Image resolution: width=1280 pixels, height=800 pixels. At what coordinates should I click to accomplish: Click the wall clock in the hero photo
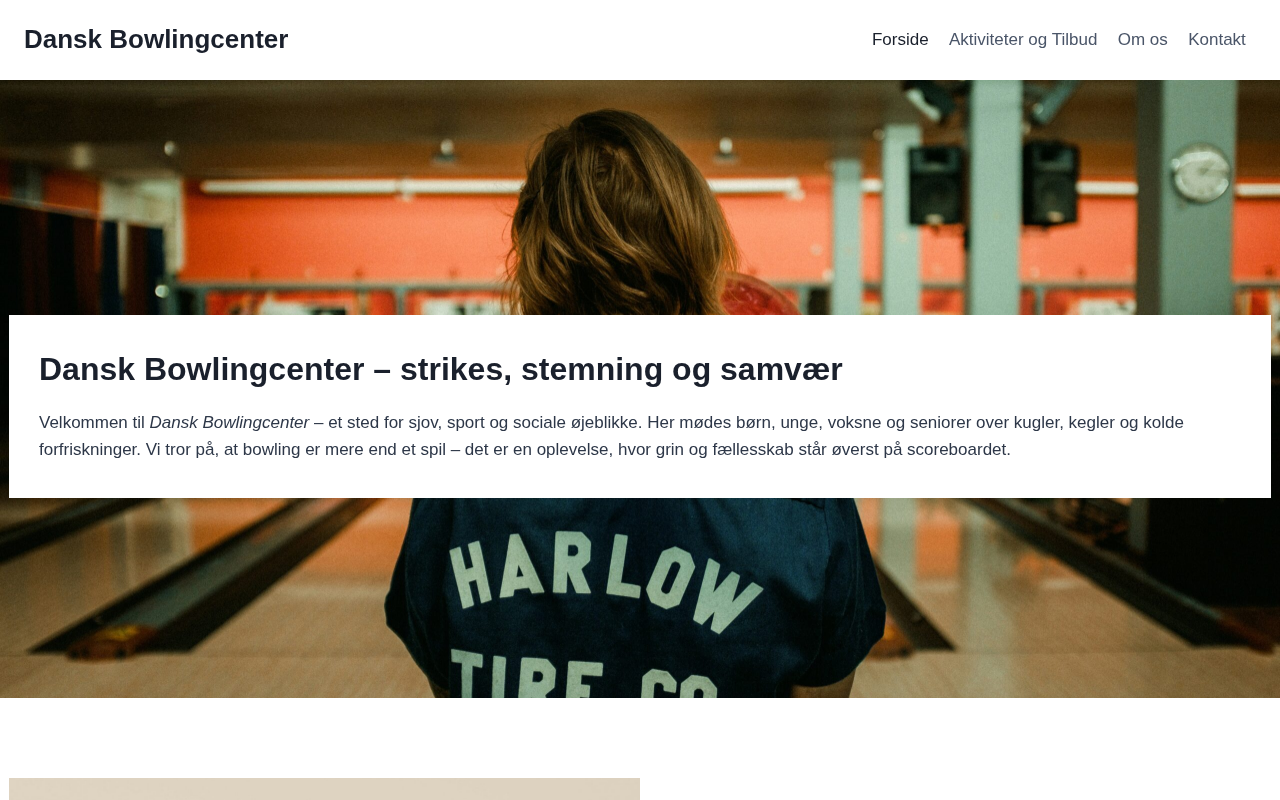1201,173
